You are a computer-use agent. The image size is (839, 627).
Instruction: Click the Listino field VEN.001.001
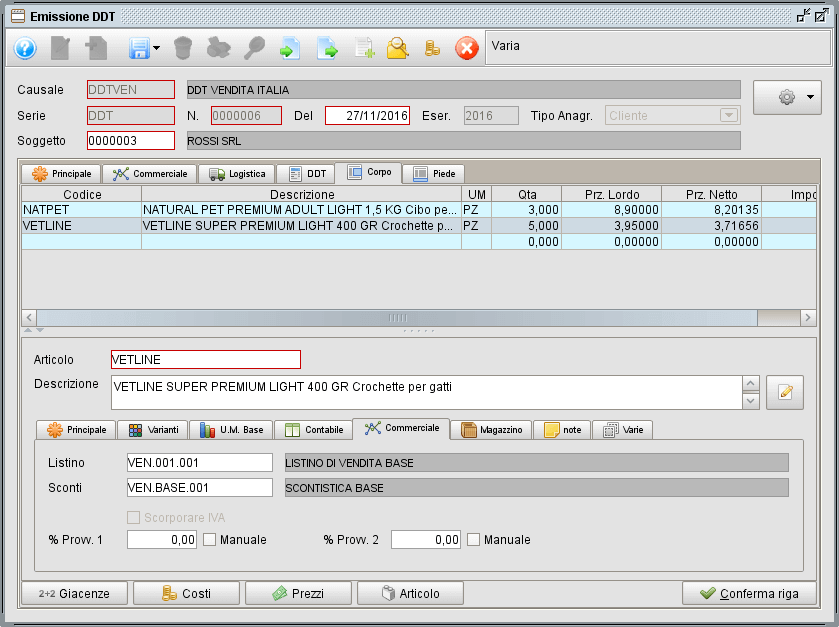point(200,463)
